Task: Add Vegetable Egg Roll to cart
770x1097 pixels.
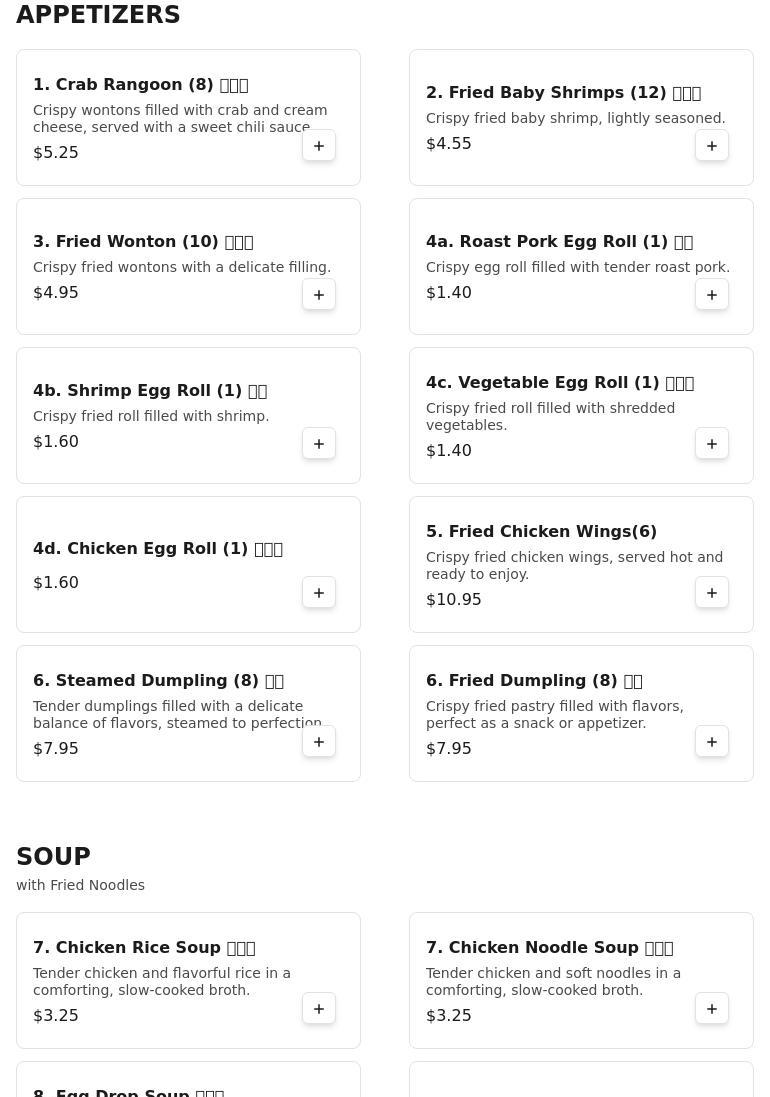Action: (x=712, y=444)
